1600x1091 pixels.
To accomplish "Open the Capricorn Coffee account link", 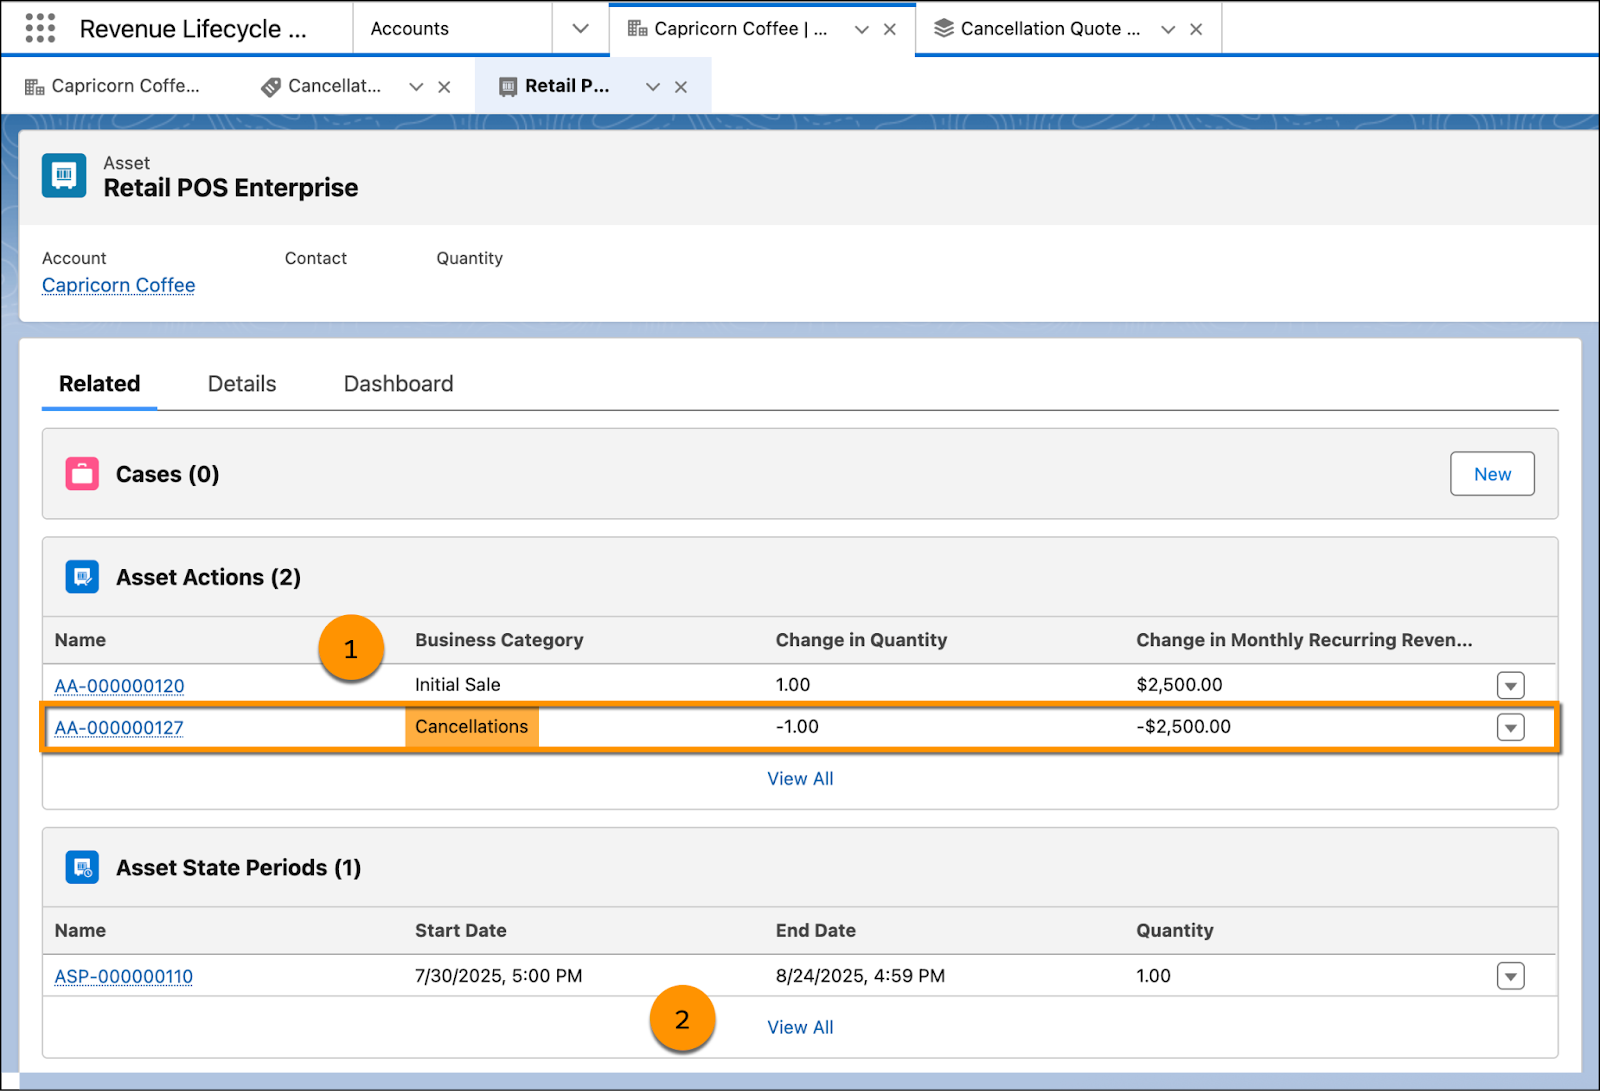I will pos(118,285).
